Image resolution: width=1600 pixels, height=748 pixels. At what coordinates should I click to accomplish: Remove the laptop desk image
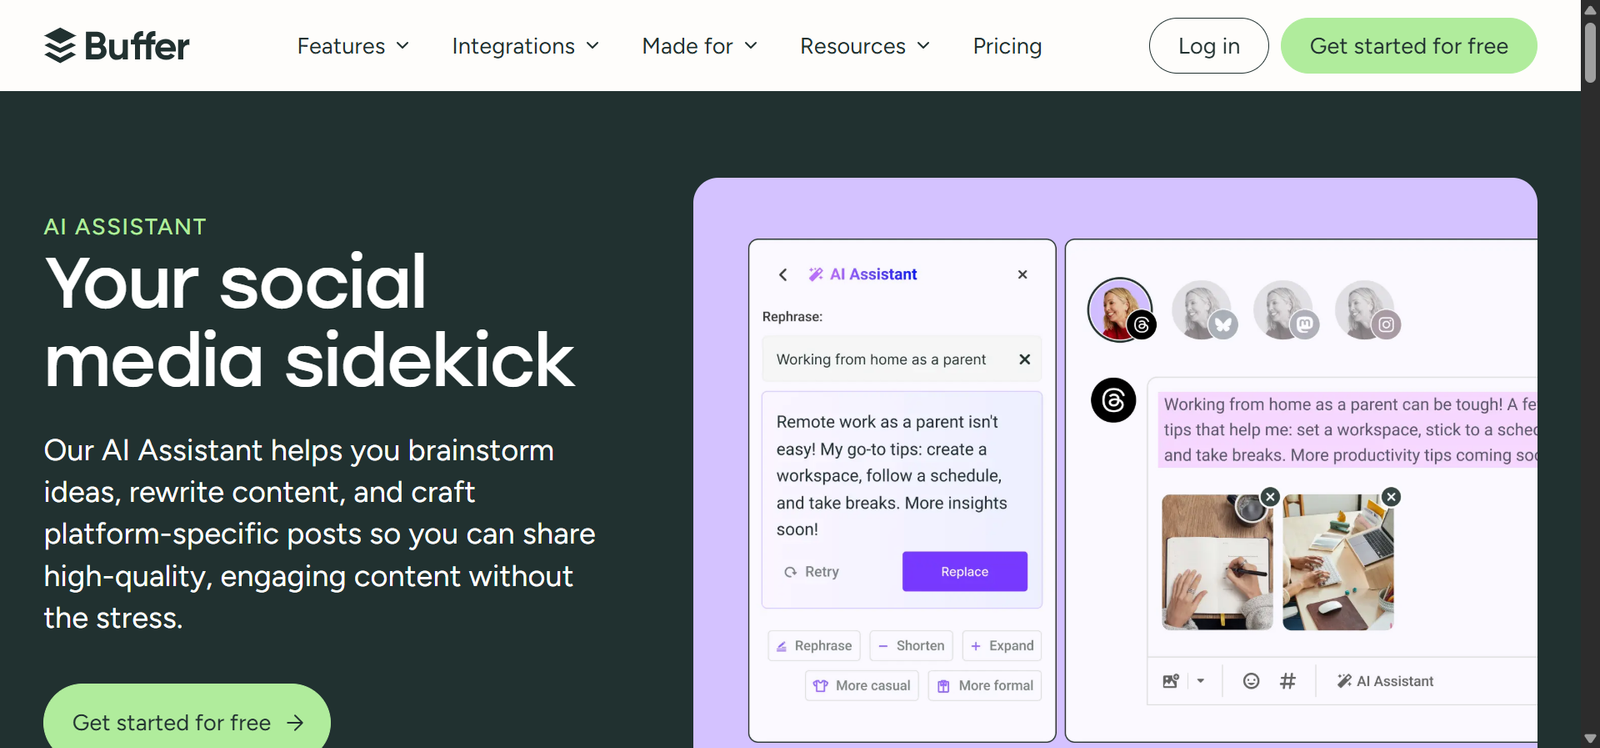coord(1391,496)
